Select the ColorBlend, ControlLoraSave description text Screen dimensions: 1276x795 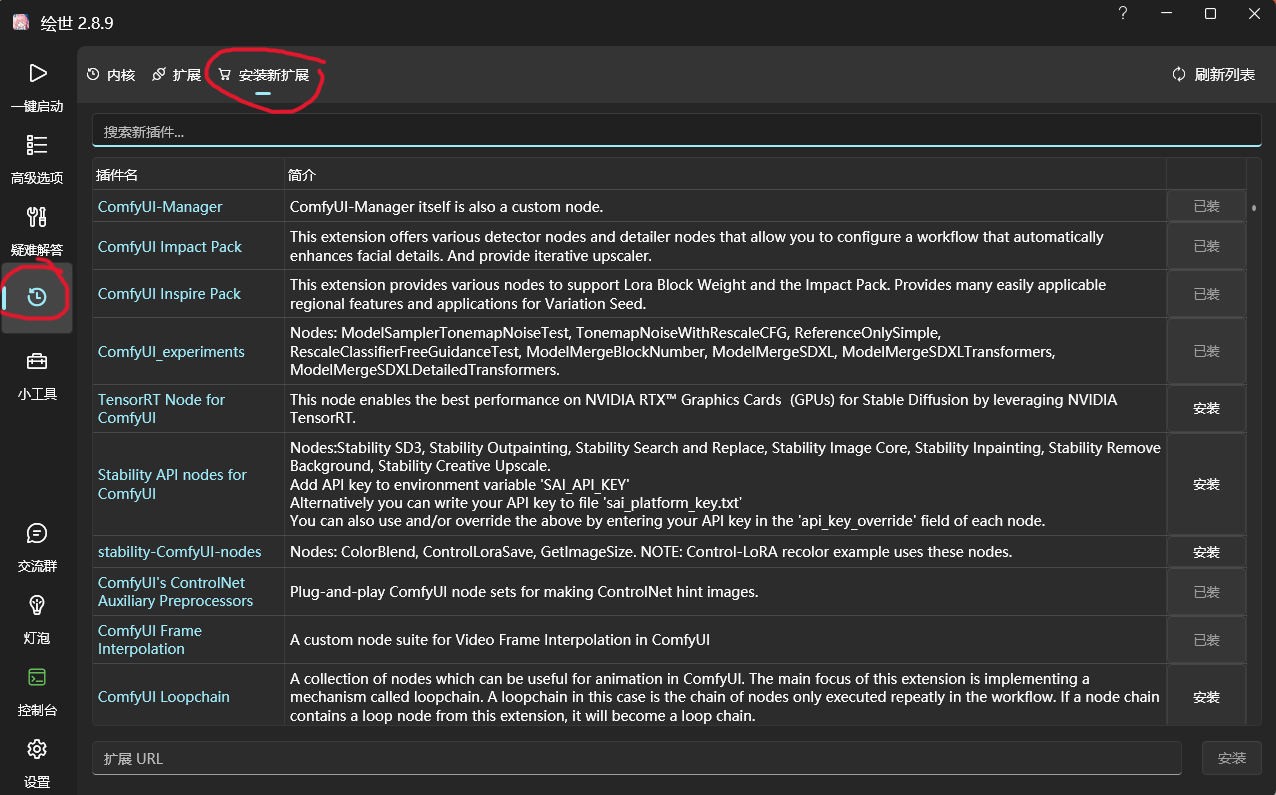(x=651, y=552)
